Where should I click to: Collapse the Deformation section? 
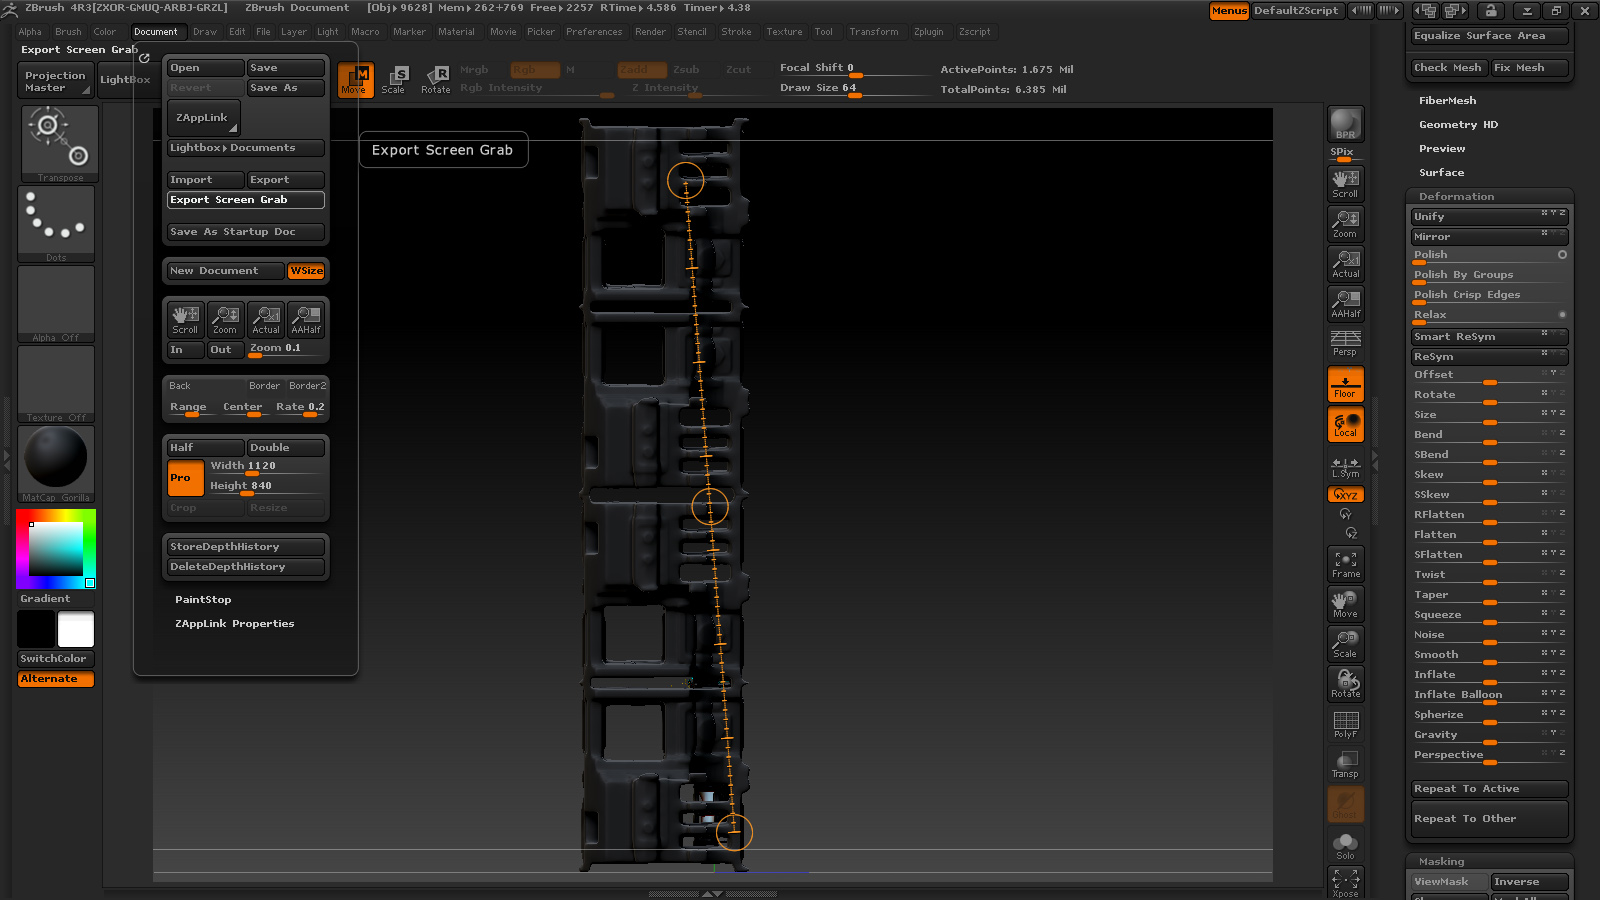click(x=1456, y=197)
